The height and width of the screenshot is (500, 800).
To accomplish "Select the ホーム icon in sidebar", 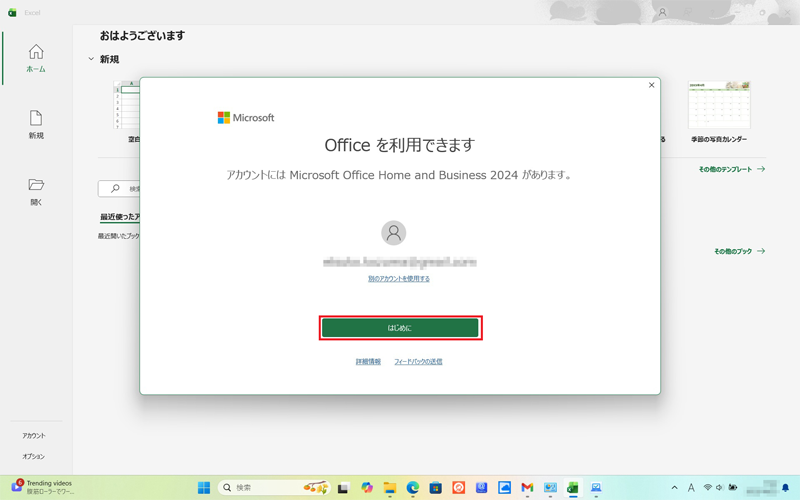I will [x=36, y=58].
